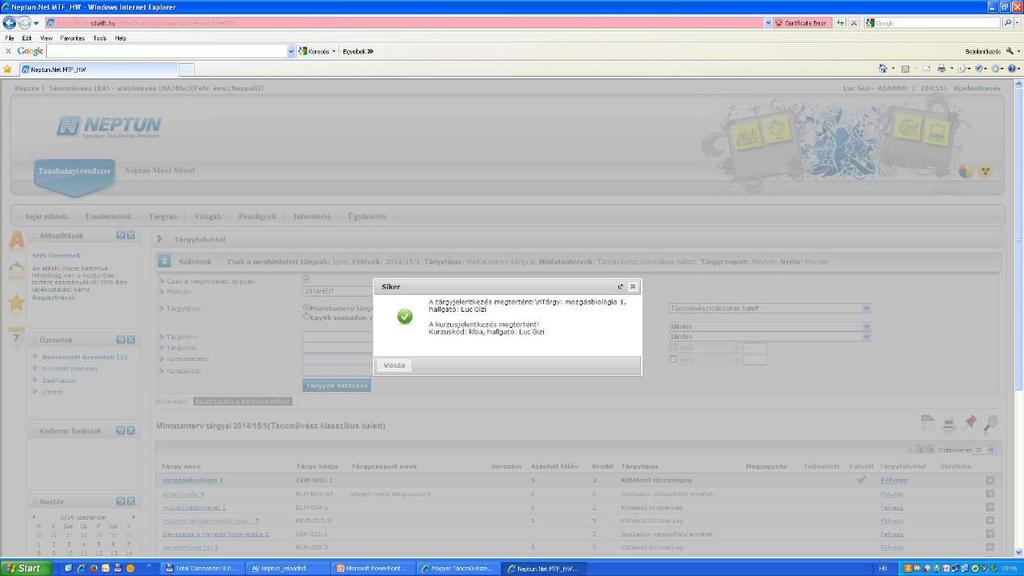Click the pink address bar field
Viewport: 1024px width, 576px height.
click(x=404, y=23)
